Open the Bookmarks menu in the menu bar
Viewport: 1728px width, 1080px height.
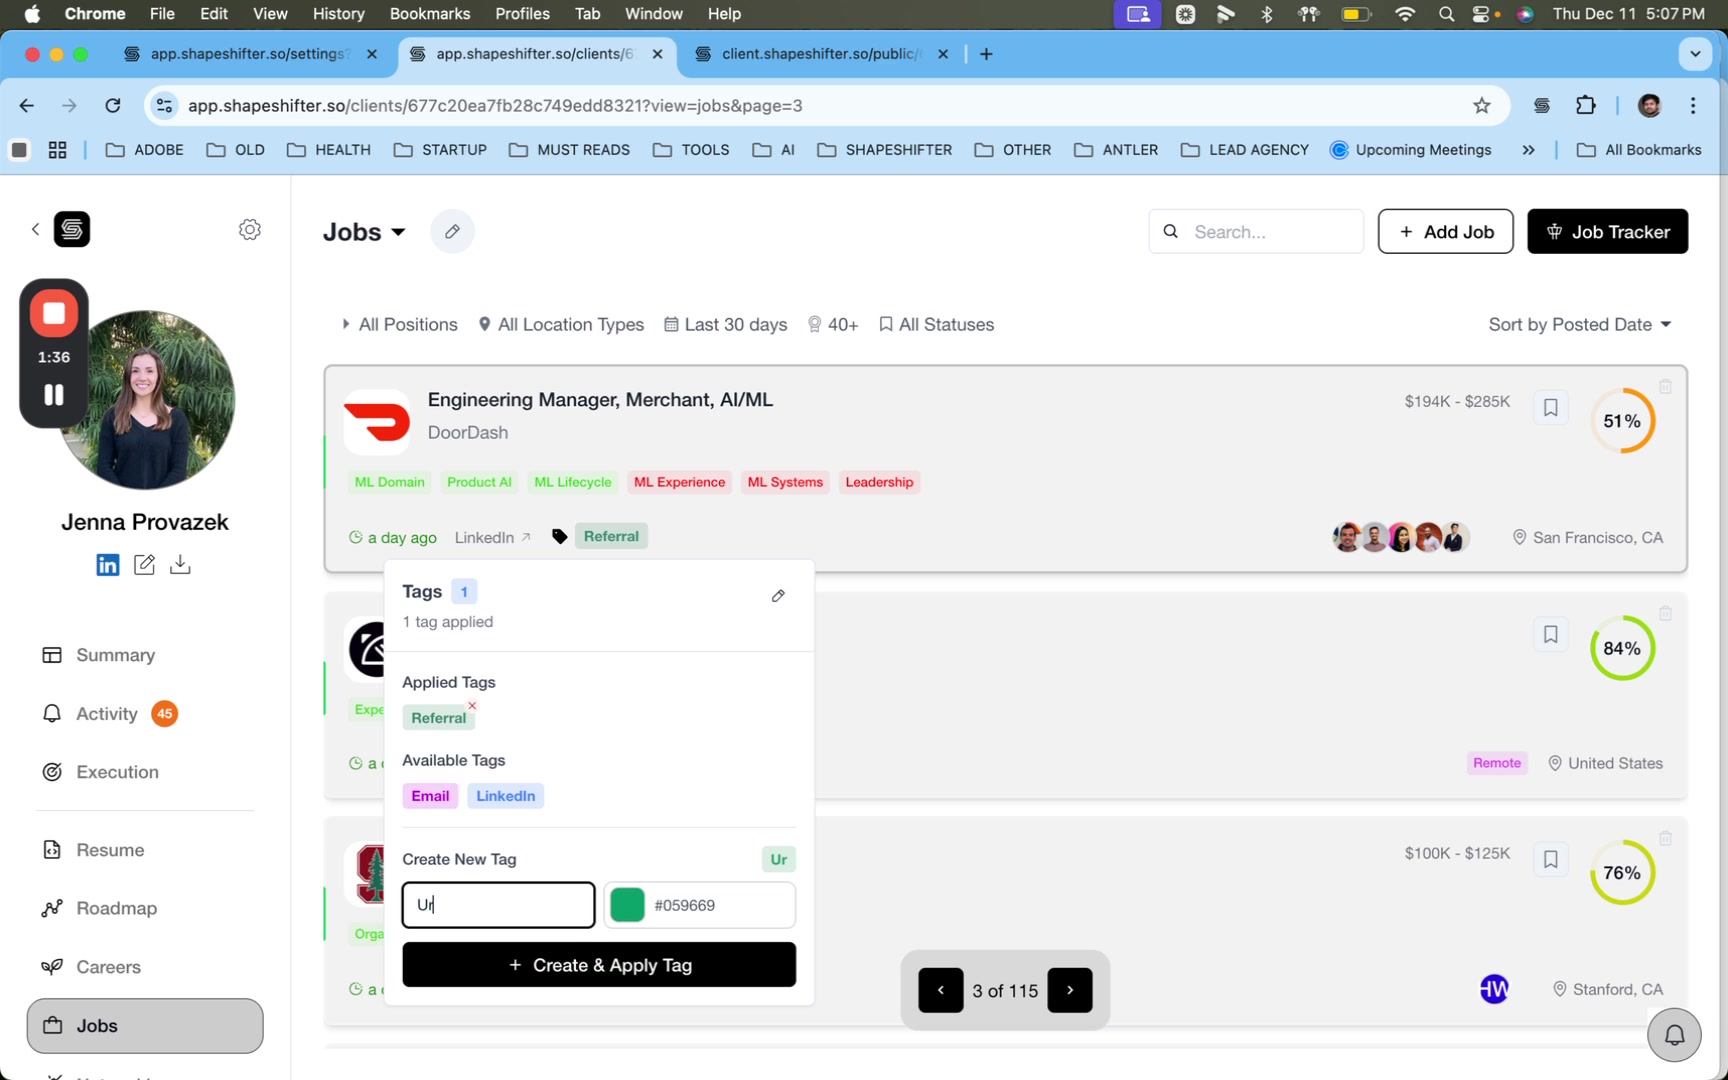[x=429, y=14]
